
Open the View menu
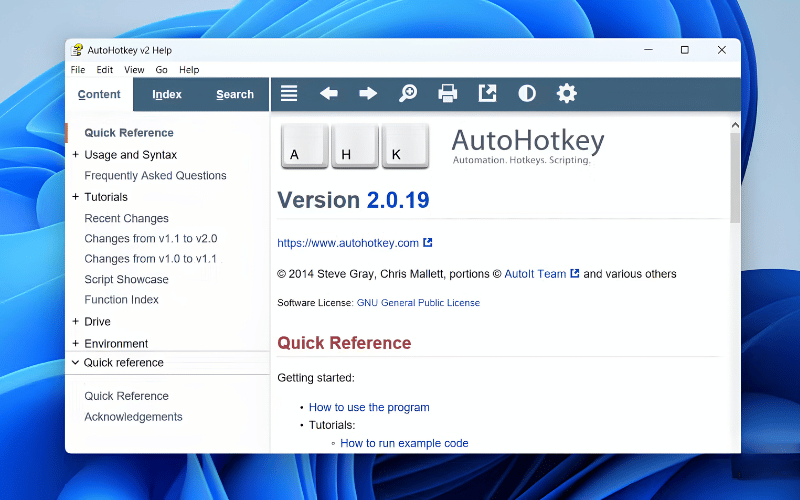point(134,69)
